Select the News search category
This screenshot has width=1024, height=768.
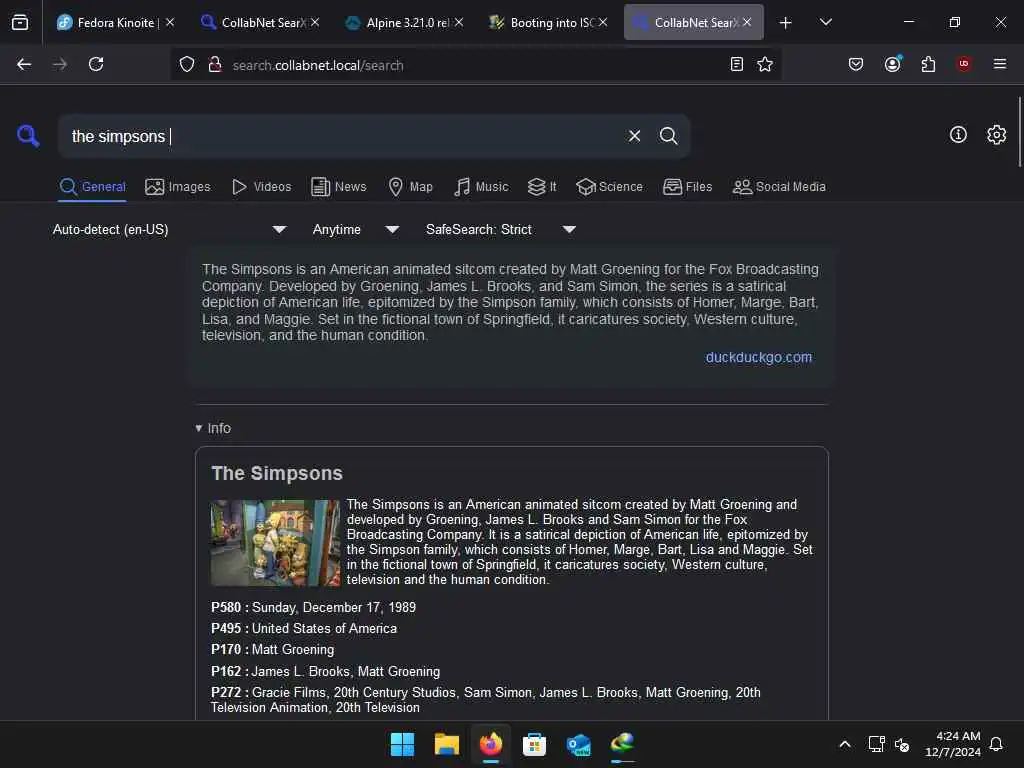pyautogui.click(x=339, y=187)
